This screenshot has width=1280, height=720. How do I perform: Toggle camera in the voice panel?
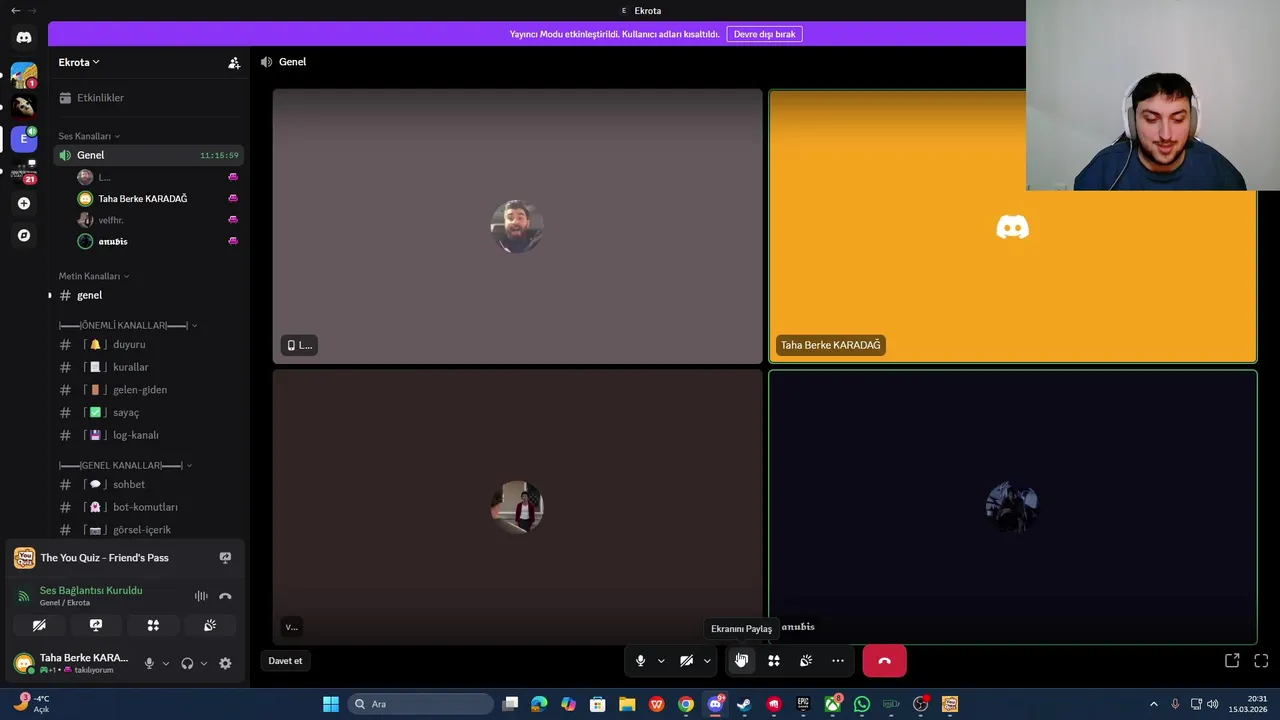[39, 625]
